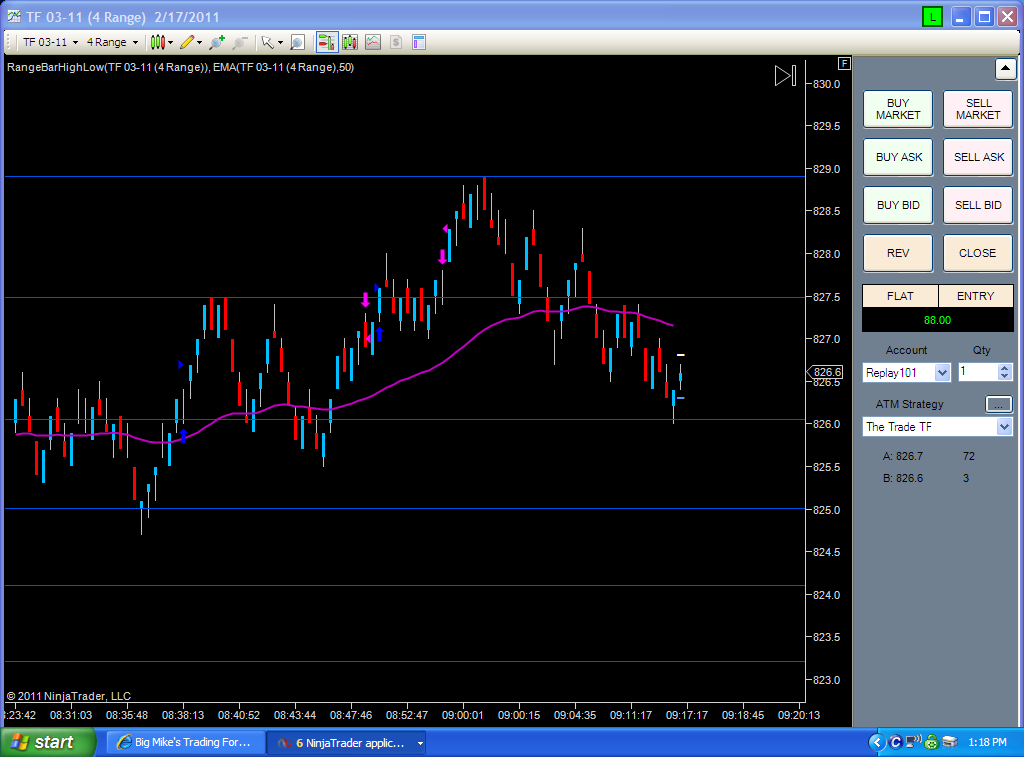Click the 826.6 current price marker
This screenshot has height=757, width=1024.
(x=826, y=372)
